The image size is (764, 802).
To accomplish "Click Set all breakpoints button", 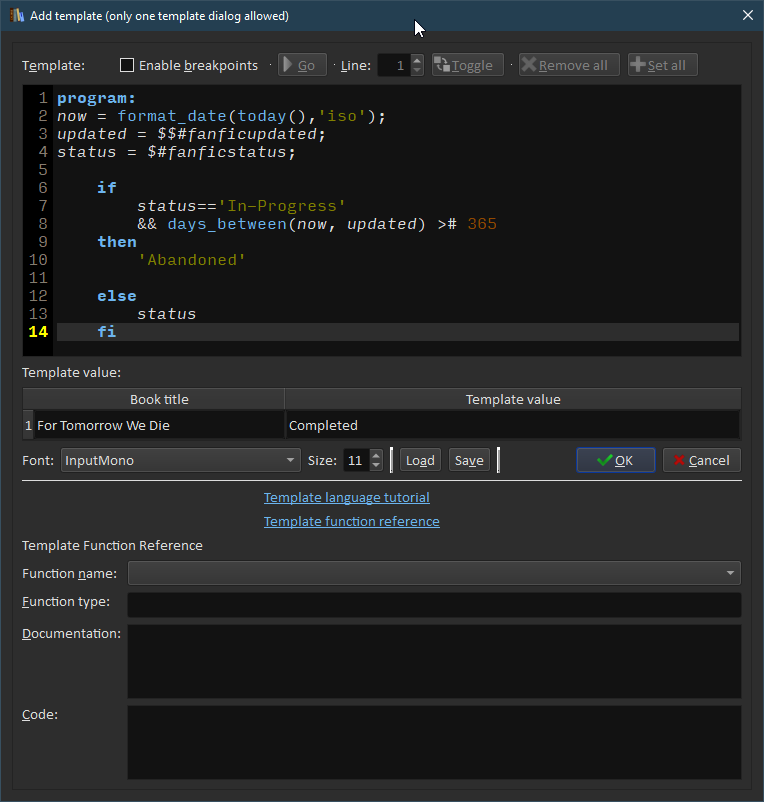I will click(x=662, y=65).
